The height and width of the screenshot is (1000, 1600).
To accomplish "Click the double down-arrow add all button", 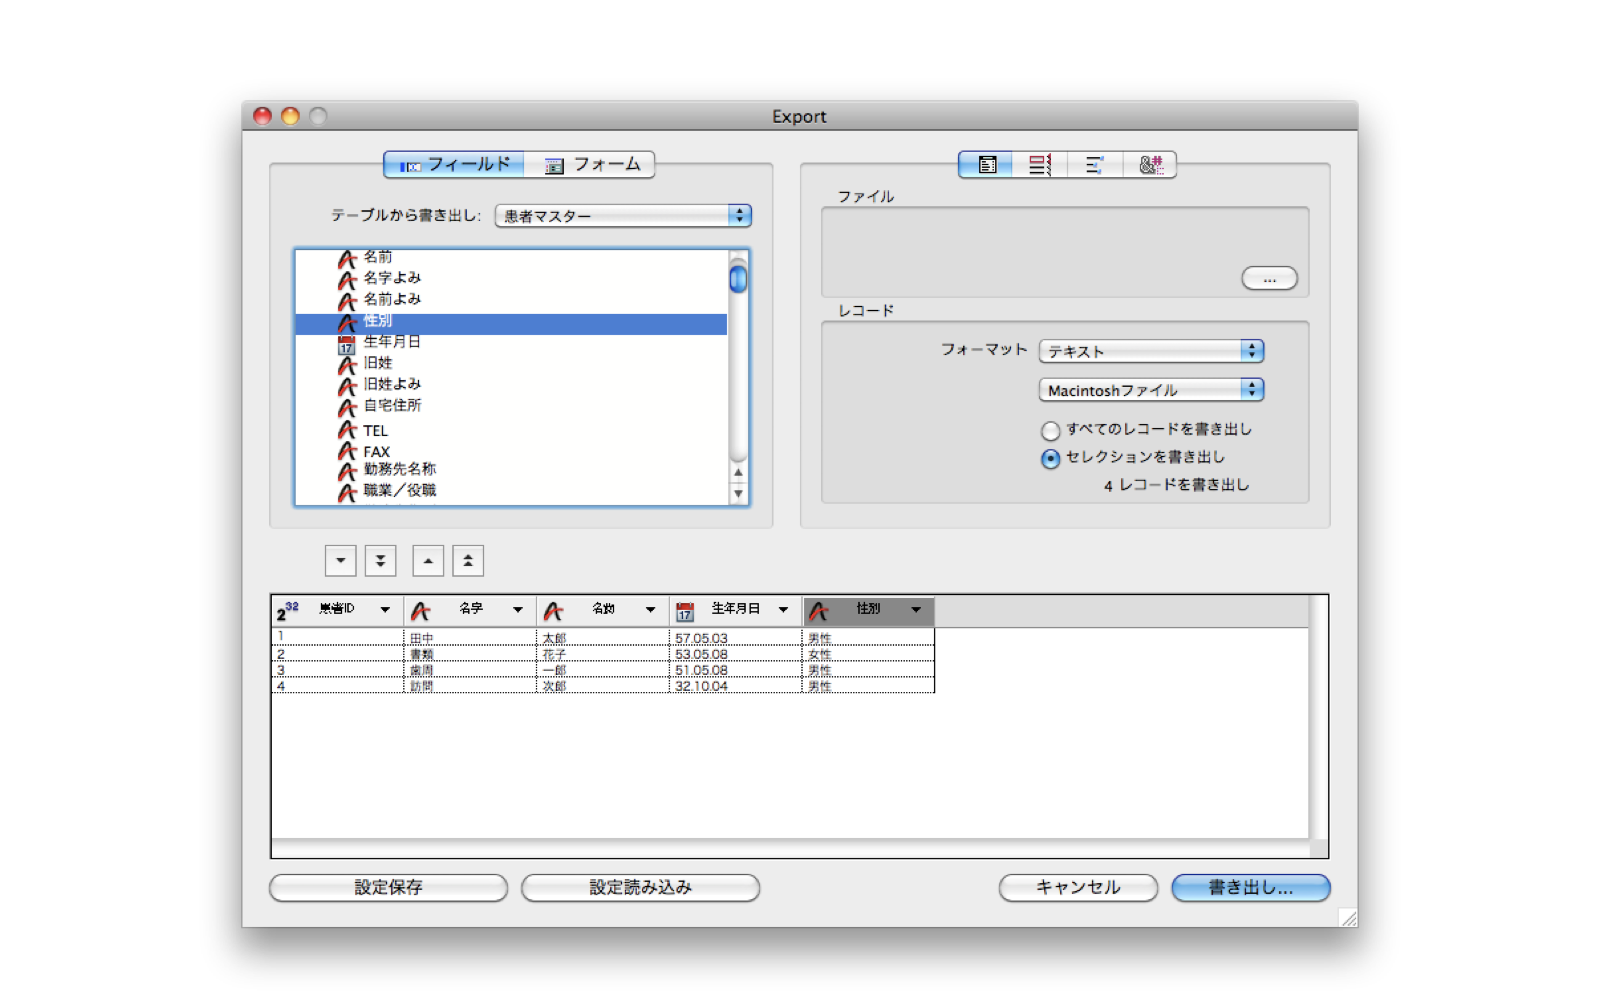I will coord(380,561).
